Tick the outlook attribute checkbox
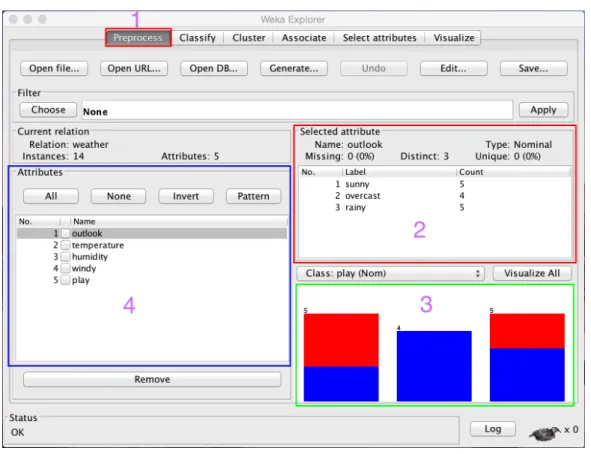Screen dimensions: 591x454 (x=66, y=234)
